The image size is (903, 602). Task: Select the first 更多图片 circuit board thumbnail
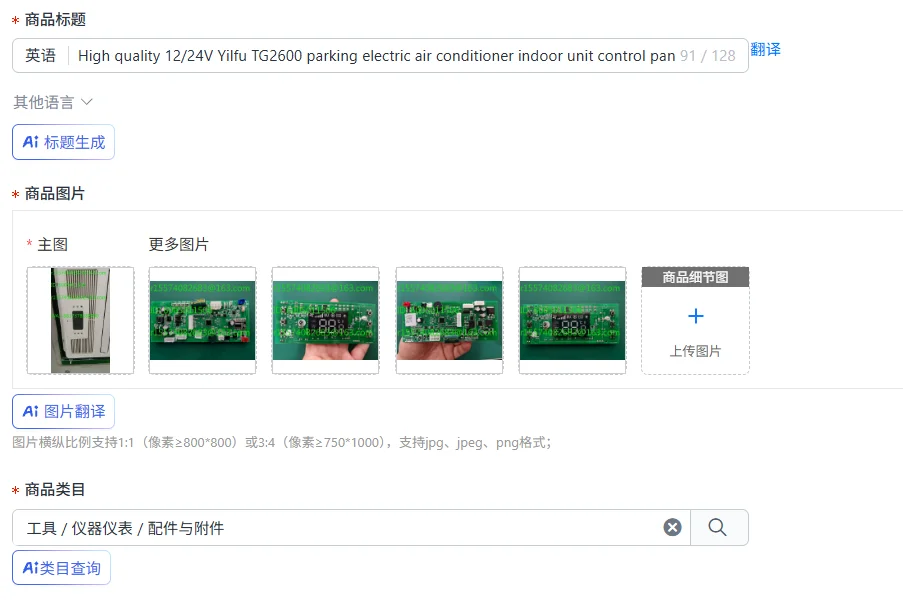pyautogui.click(x=203, y=320)
